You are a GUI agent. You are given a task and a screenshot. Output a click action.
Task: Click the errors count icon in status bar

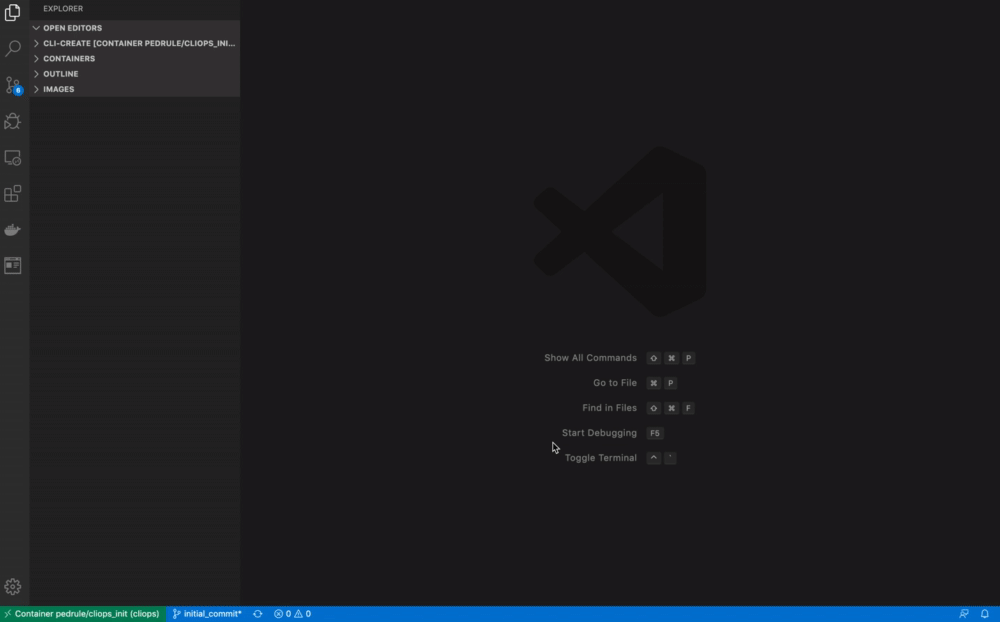(x=278, y=614)
